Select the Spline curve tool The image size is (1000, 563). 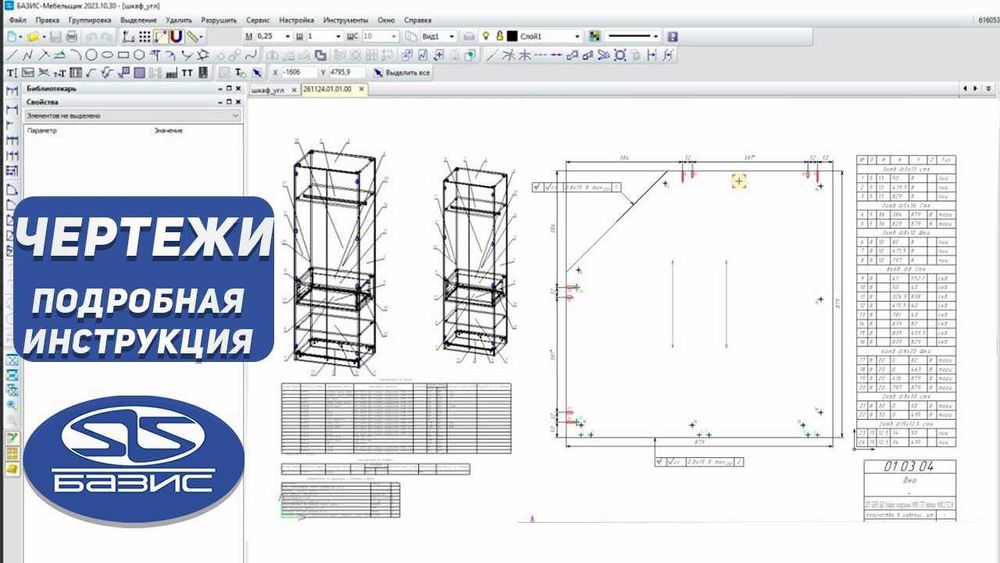tap(251, 55)
